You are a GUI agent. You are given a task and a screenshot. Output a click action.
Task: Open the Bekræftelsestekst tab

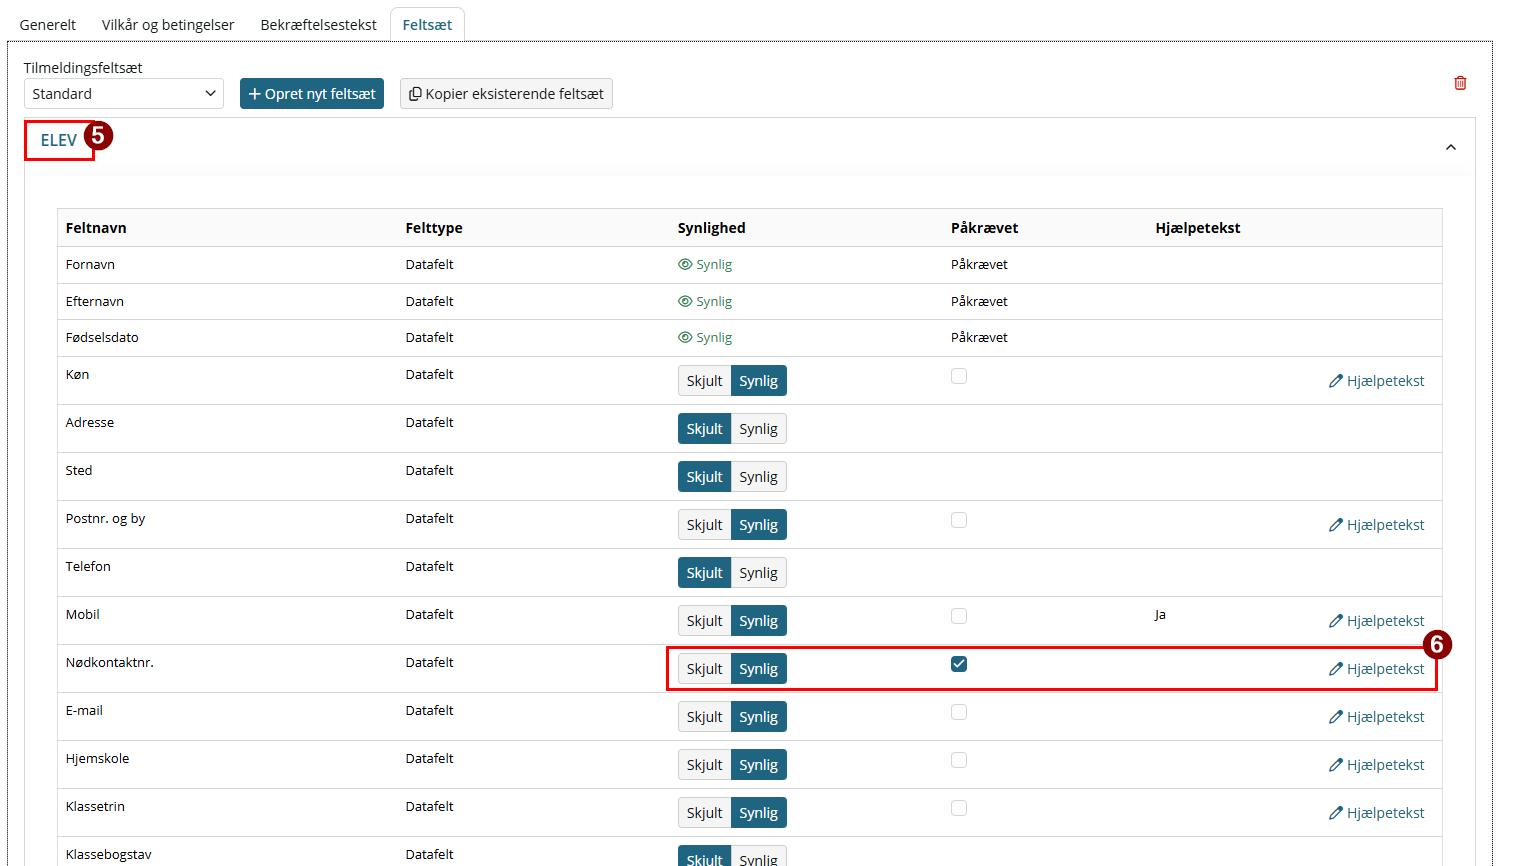[x=318, y=25]
